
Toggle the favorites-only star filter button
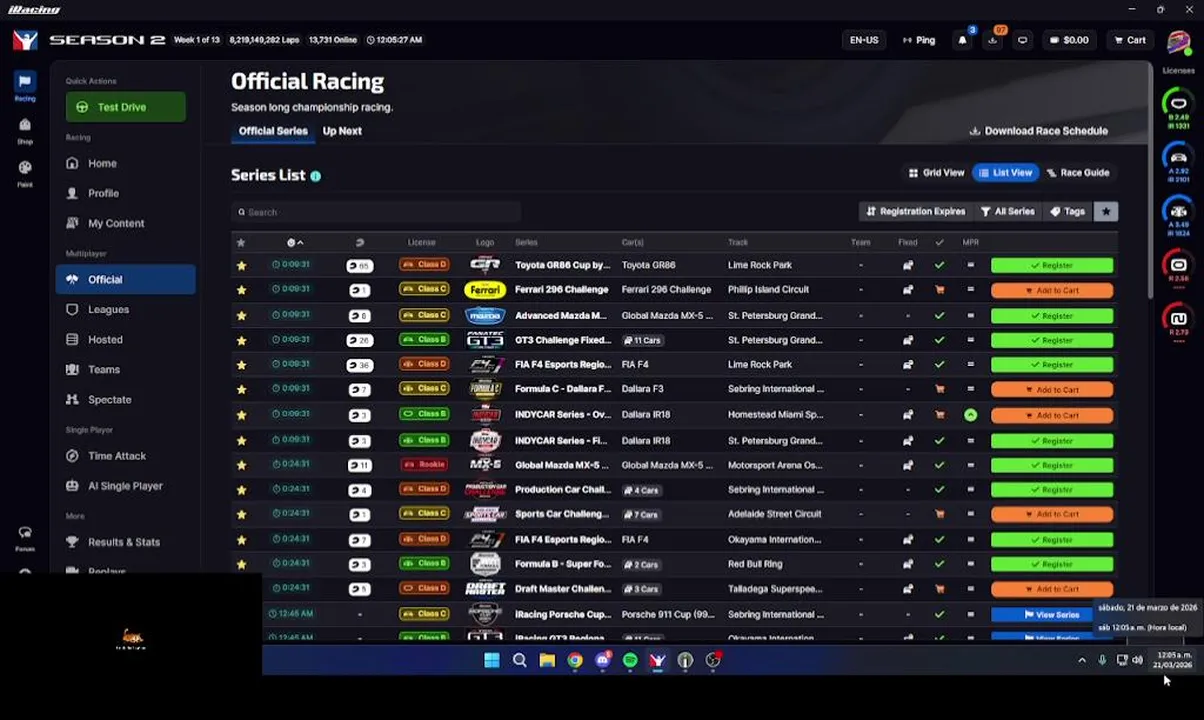pyautogui.click(x=1106, y=212)
